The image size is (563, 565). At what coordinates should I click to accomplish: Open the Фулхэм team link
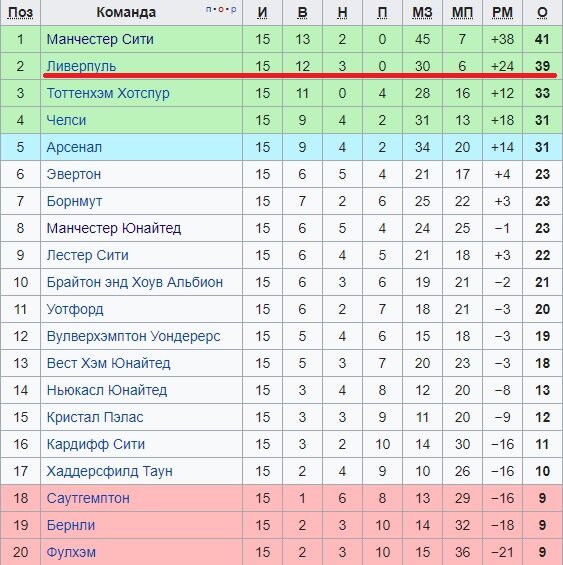[71, 552]
